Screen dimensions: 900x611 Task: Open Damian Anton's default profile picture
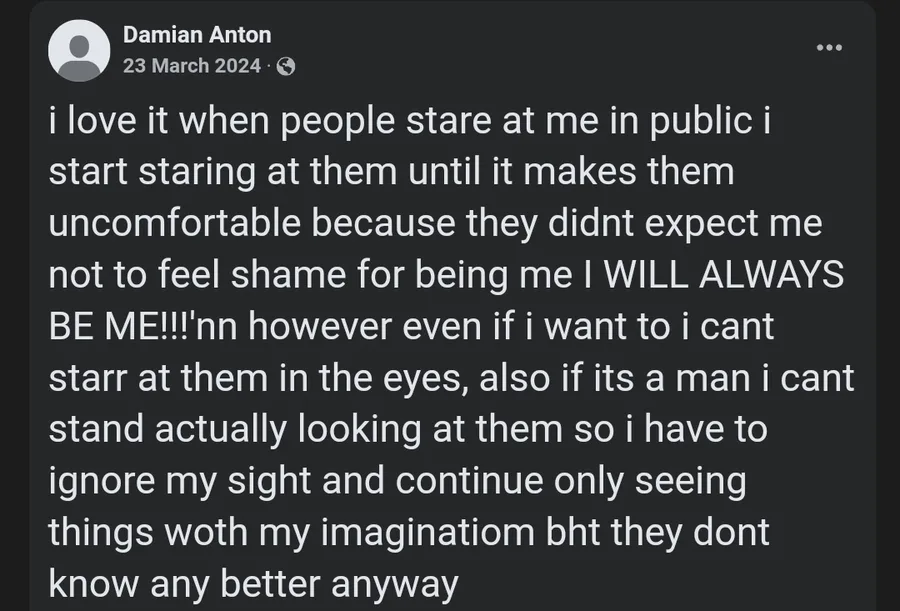pos(79,51)
